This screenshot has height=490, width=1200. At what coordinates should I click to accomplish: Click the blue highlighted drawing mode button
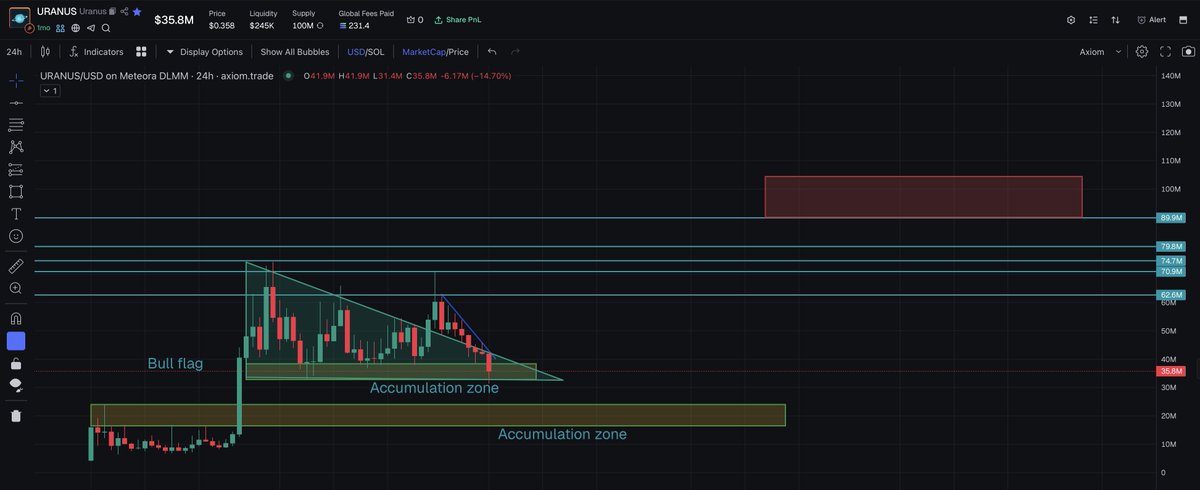(16, 341)
